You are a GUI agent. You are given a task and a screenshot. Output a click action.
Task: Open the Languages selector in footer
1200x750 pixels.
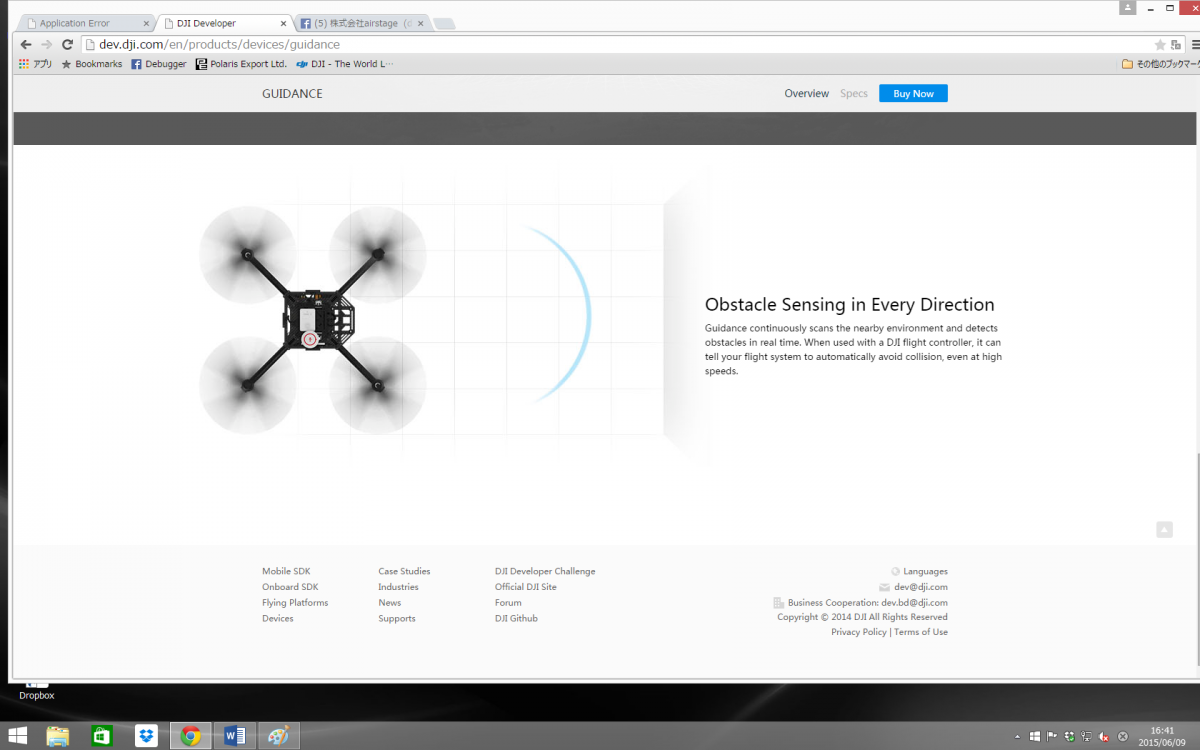(920, 571)
